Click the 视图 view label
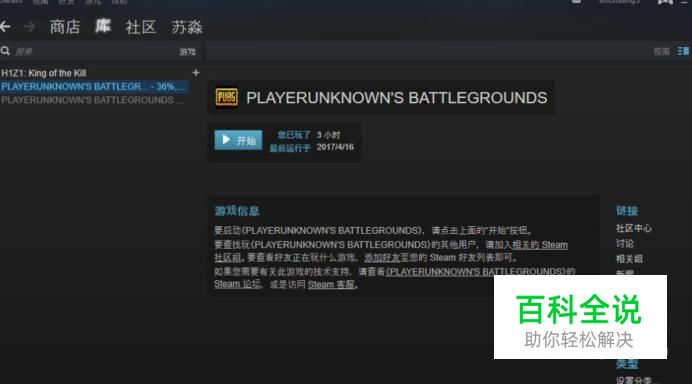692x384 pixels. pyautogui.click(x=662, y=52)
